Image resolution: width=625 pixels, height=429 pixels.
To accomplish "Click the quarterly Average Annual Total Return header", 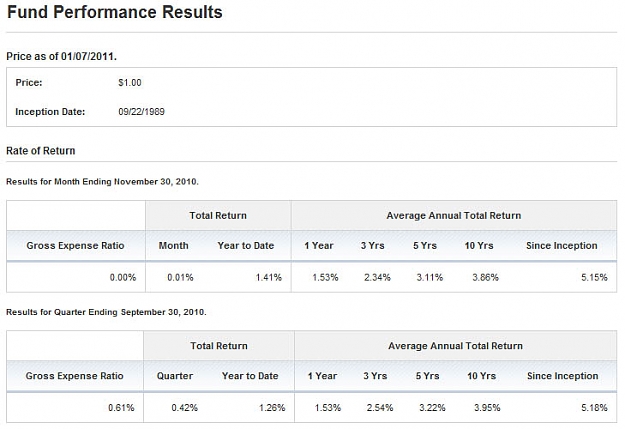I will [456, 346].
